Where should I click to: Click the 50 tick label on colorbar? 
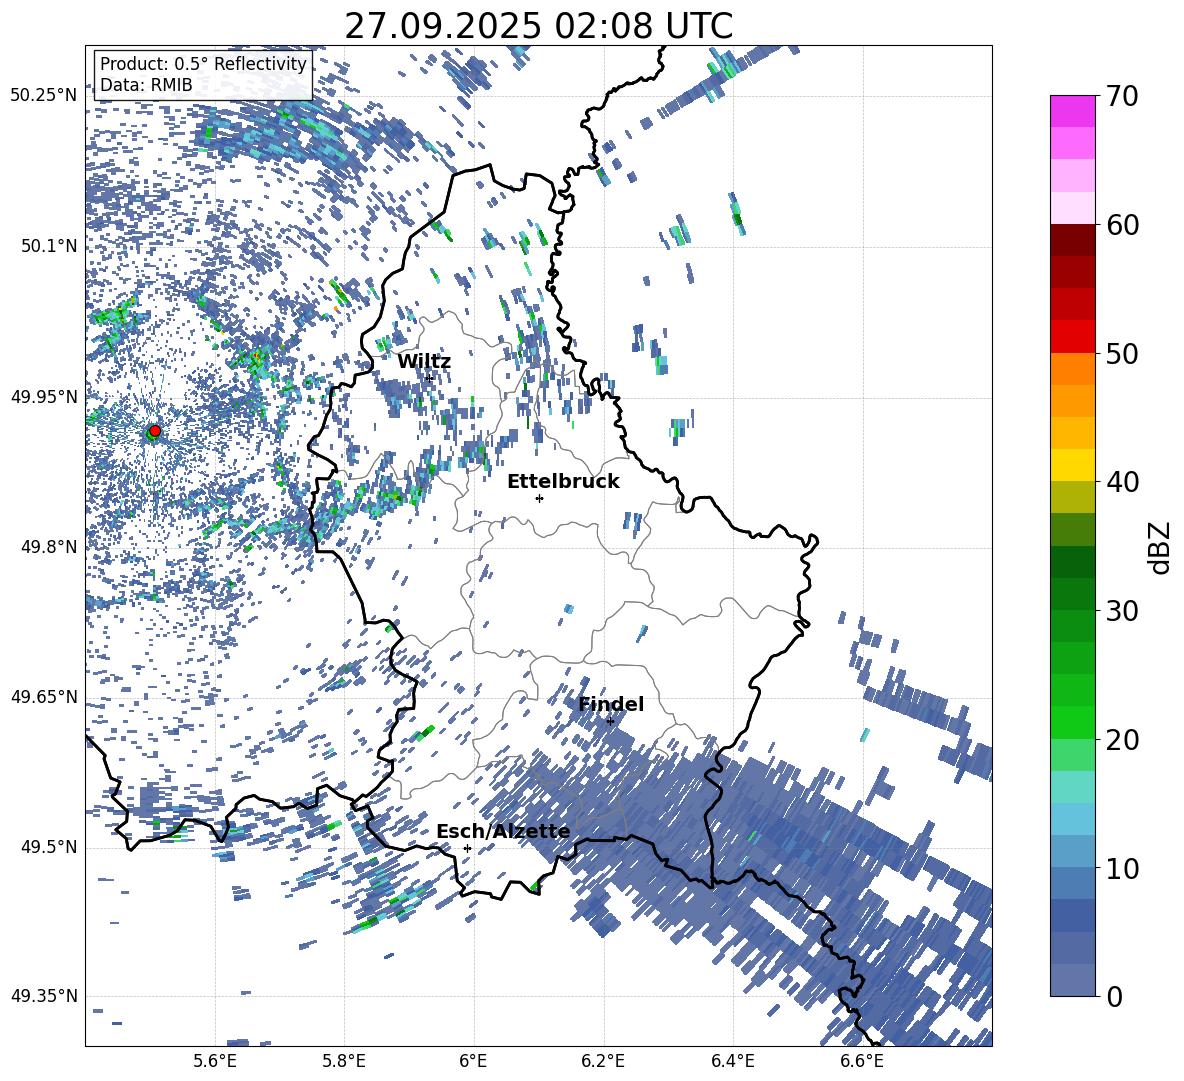coord(1123,354)
